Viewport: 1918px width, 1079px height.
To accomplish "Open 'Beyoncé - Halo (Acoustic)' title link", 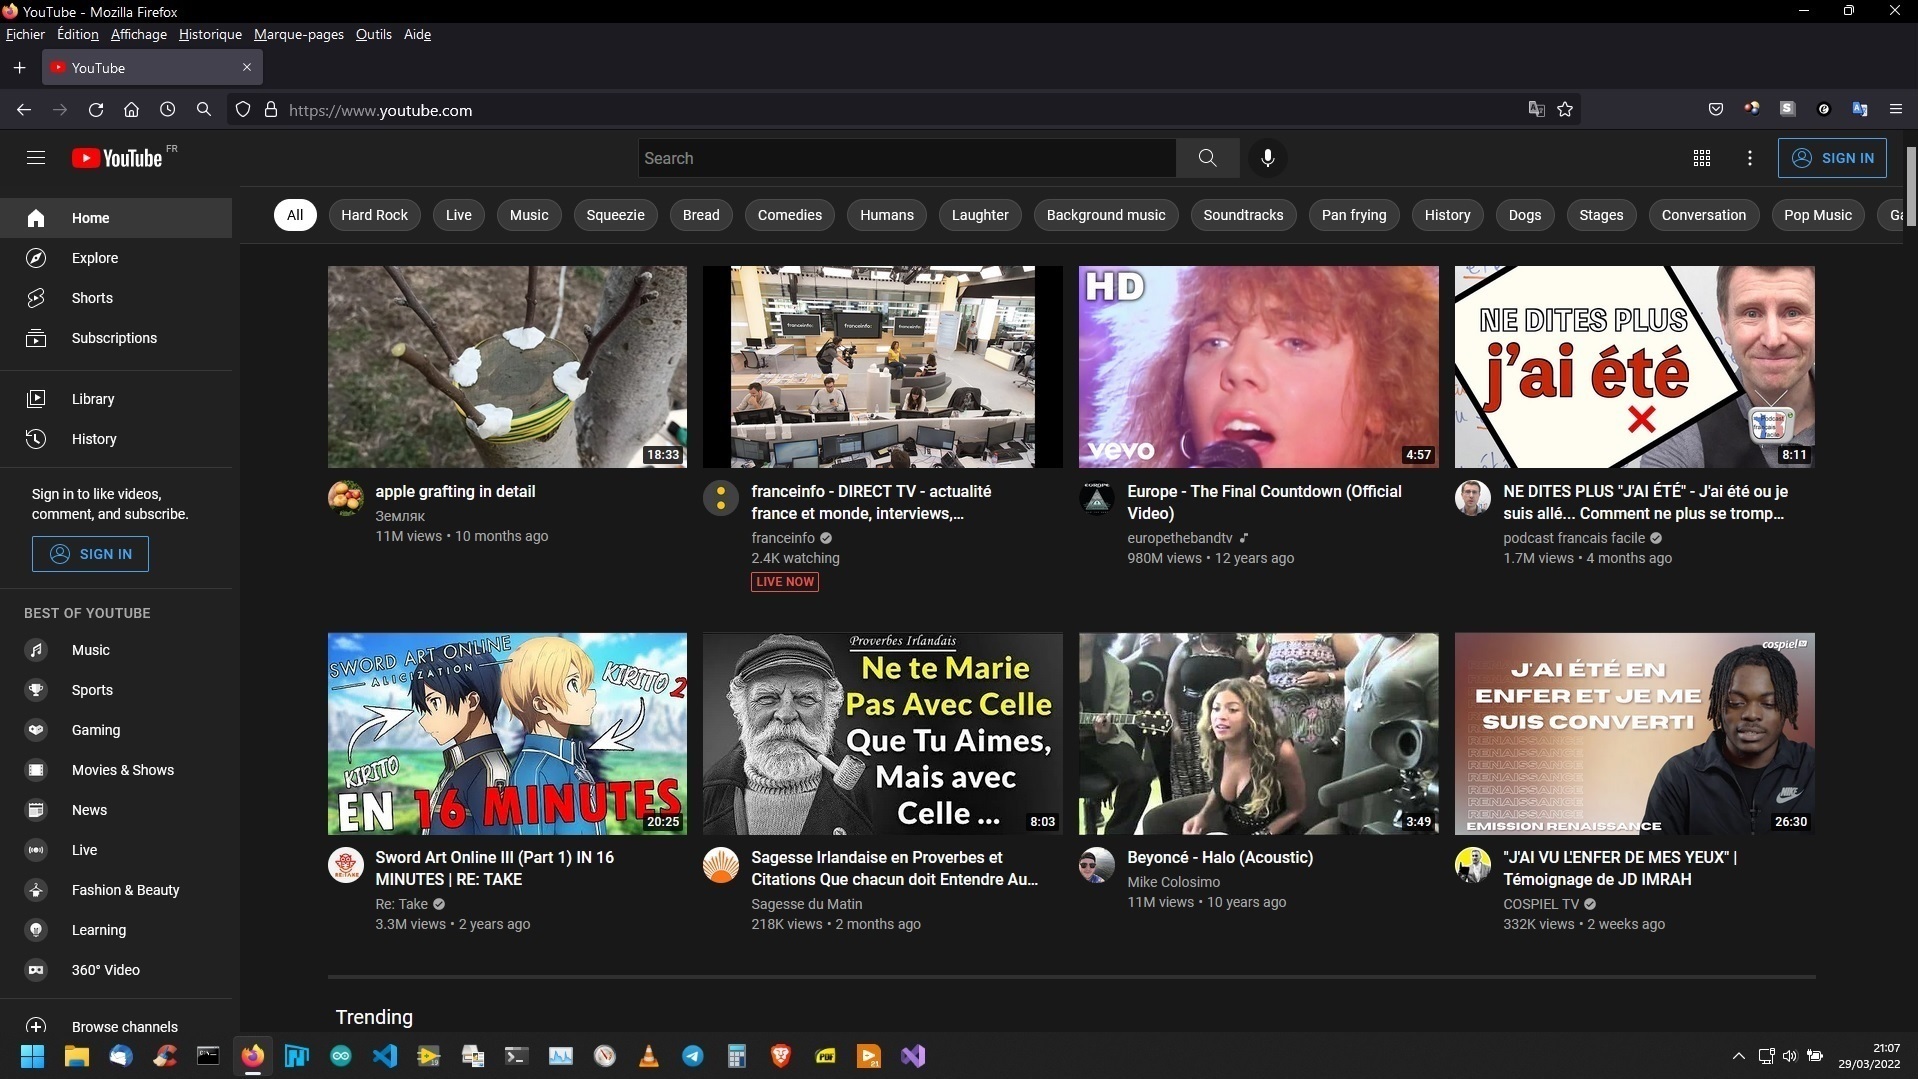I will (1220, 857).
